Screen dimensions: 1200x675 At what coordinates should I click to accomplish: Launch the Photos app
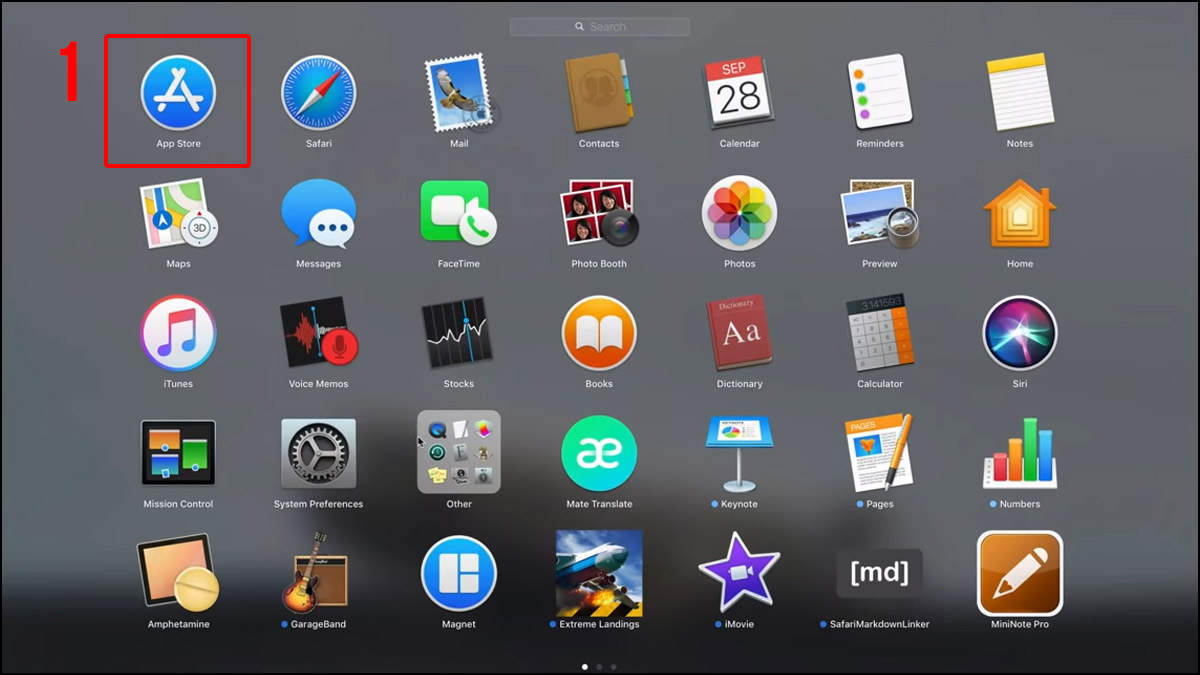[739, 213]
